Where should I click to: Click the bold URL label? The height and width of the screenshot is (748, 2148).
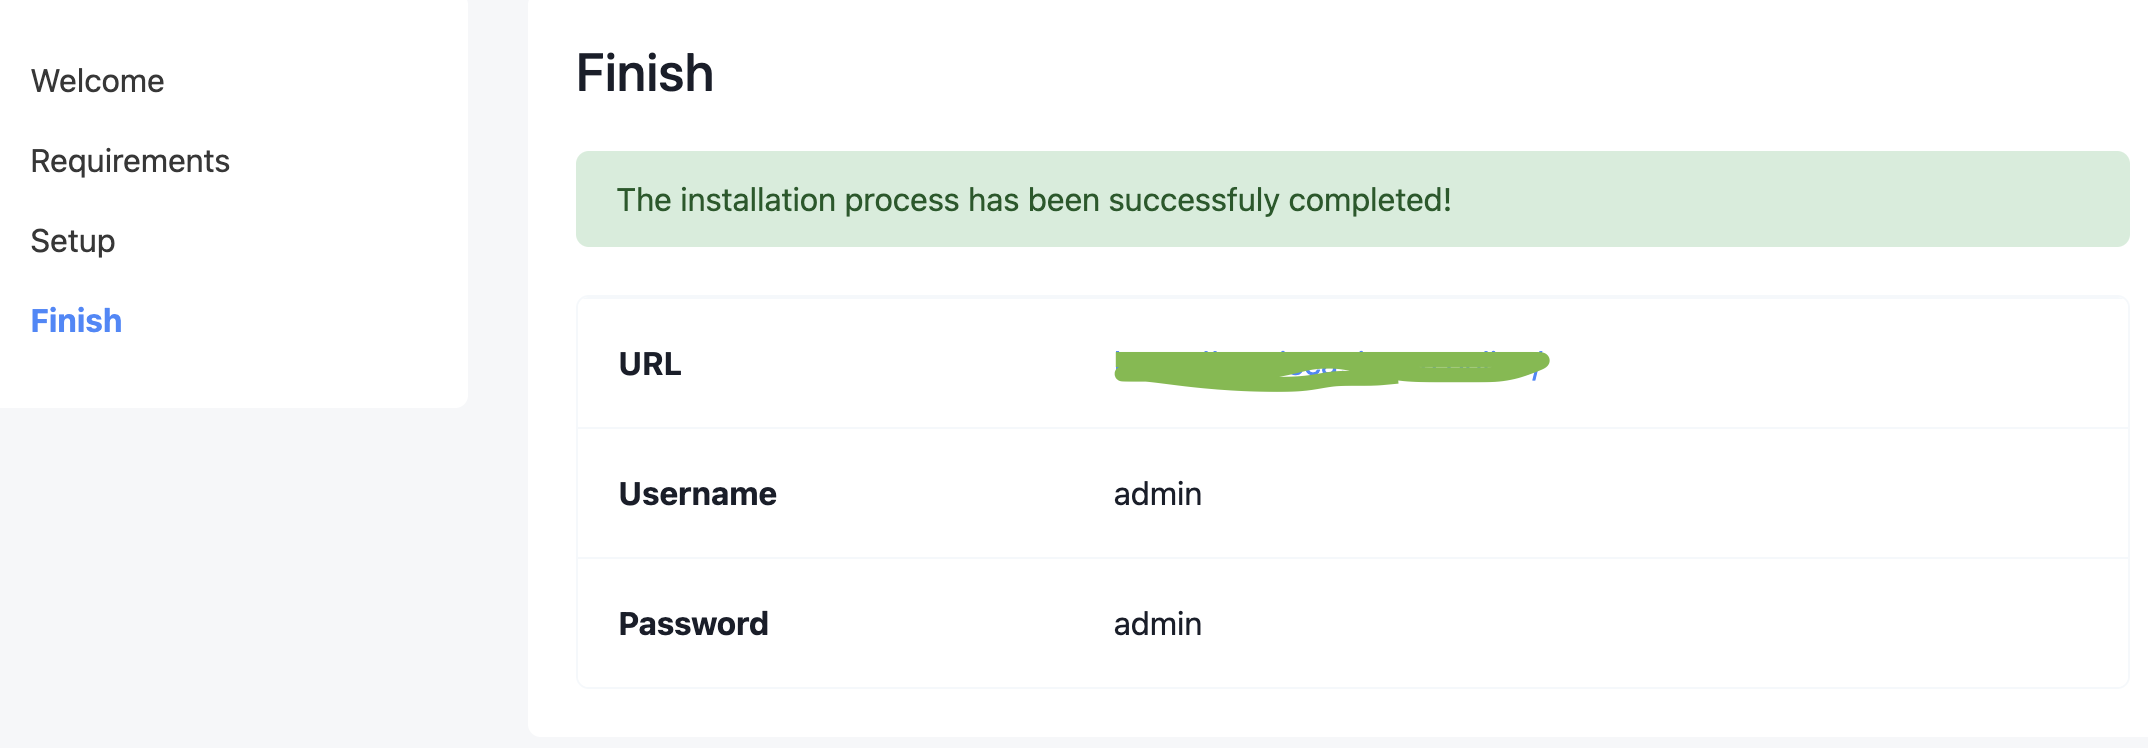[650, 364]
